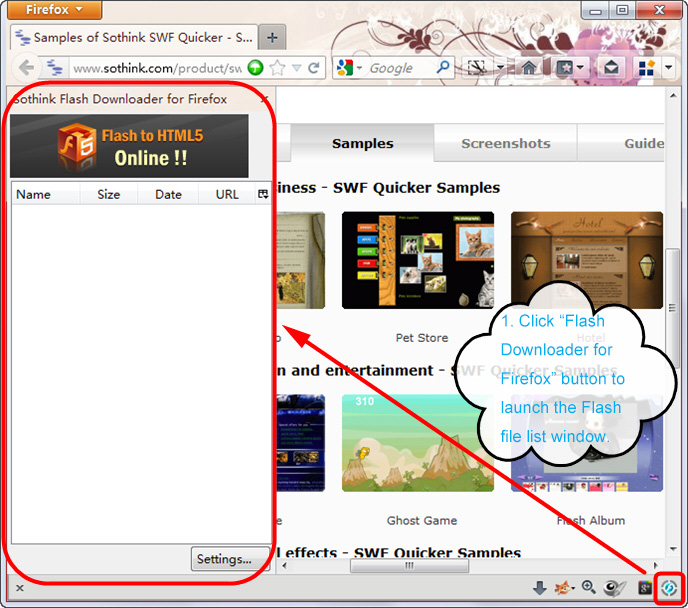Open the Firefox application menu button

pos(54,10)
